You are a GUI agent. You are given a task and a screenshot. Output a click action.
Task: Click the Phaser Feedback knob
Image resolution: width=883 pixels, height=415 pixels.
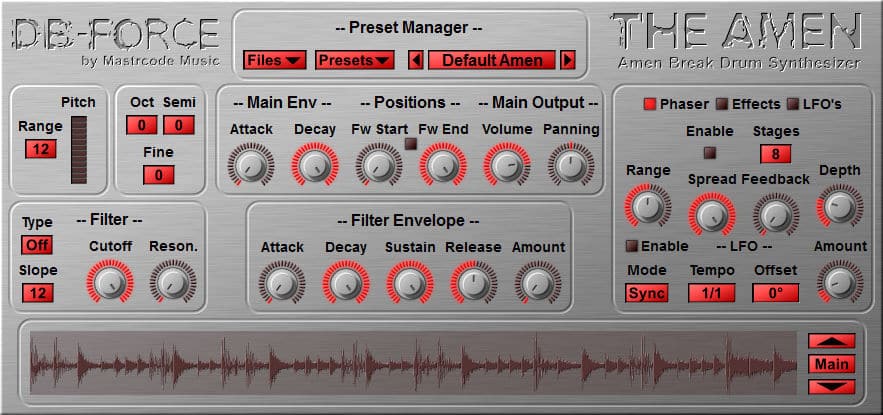pyautogui.click(x=776, y=214)
